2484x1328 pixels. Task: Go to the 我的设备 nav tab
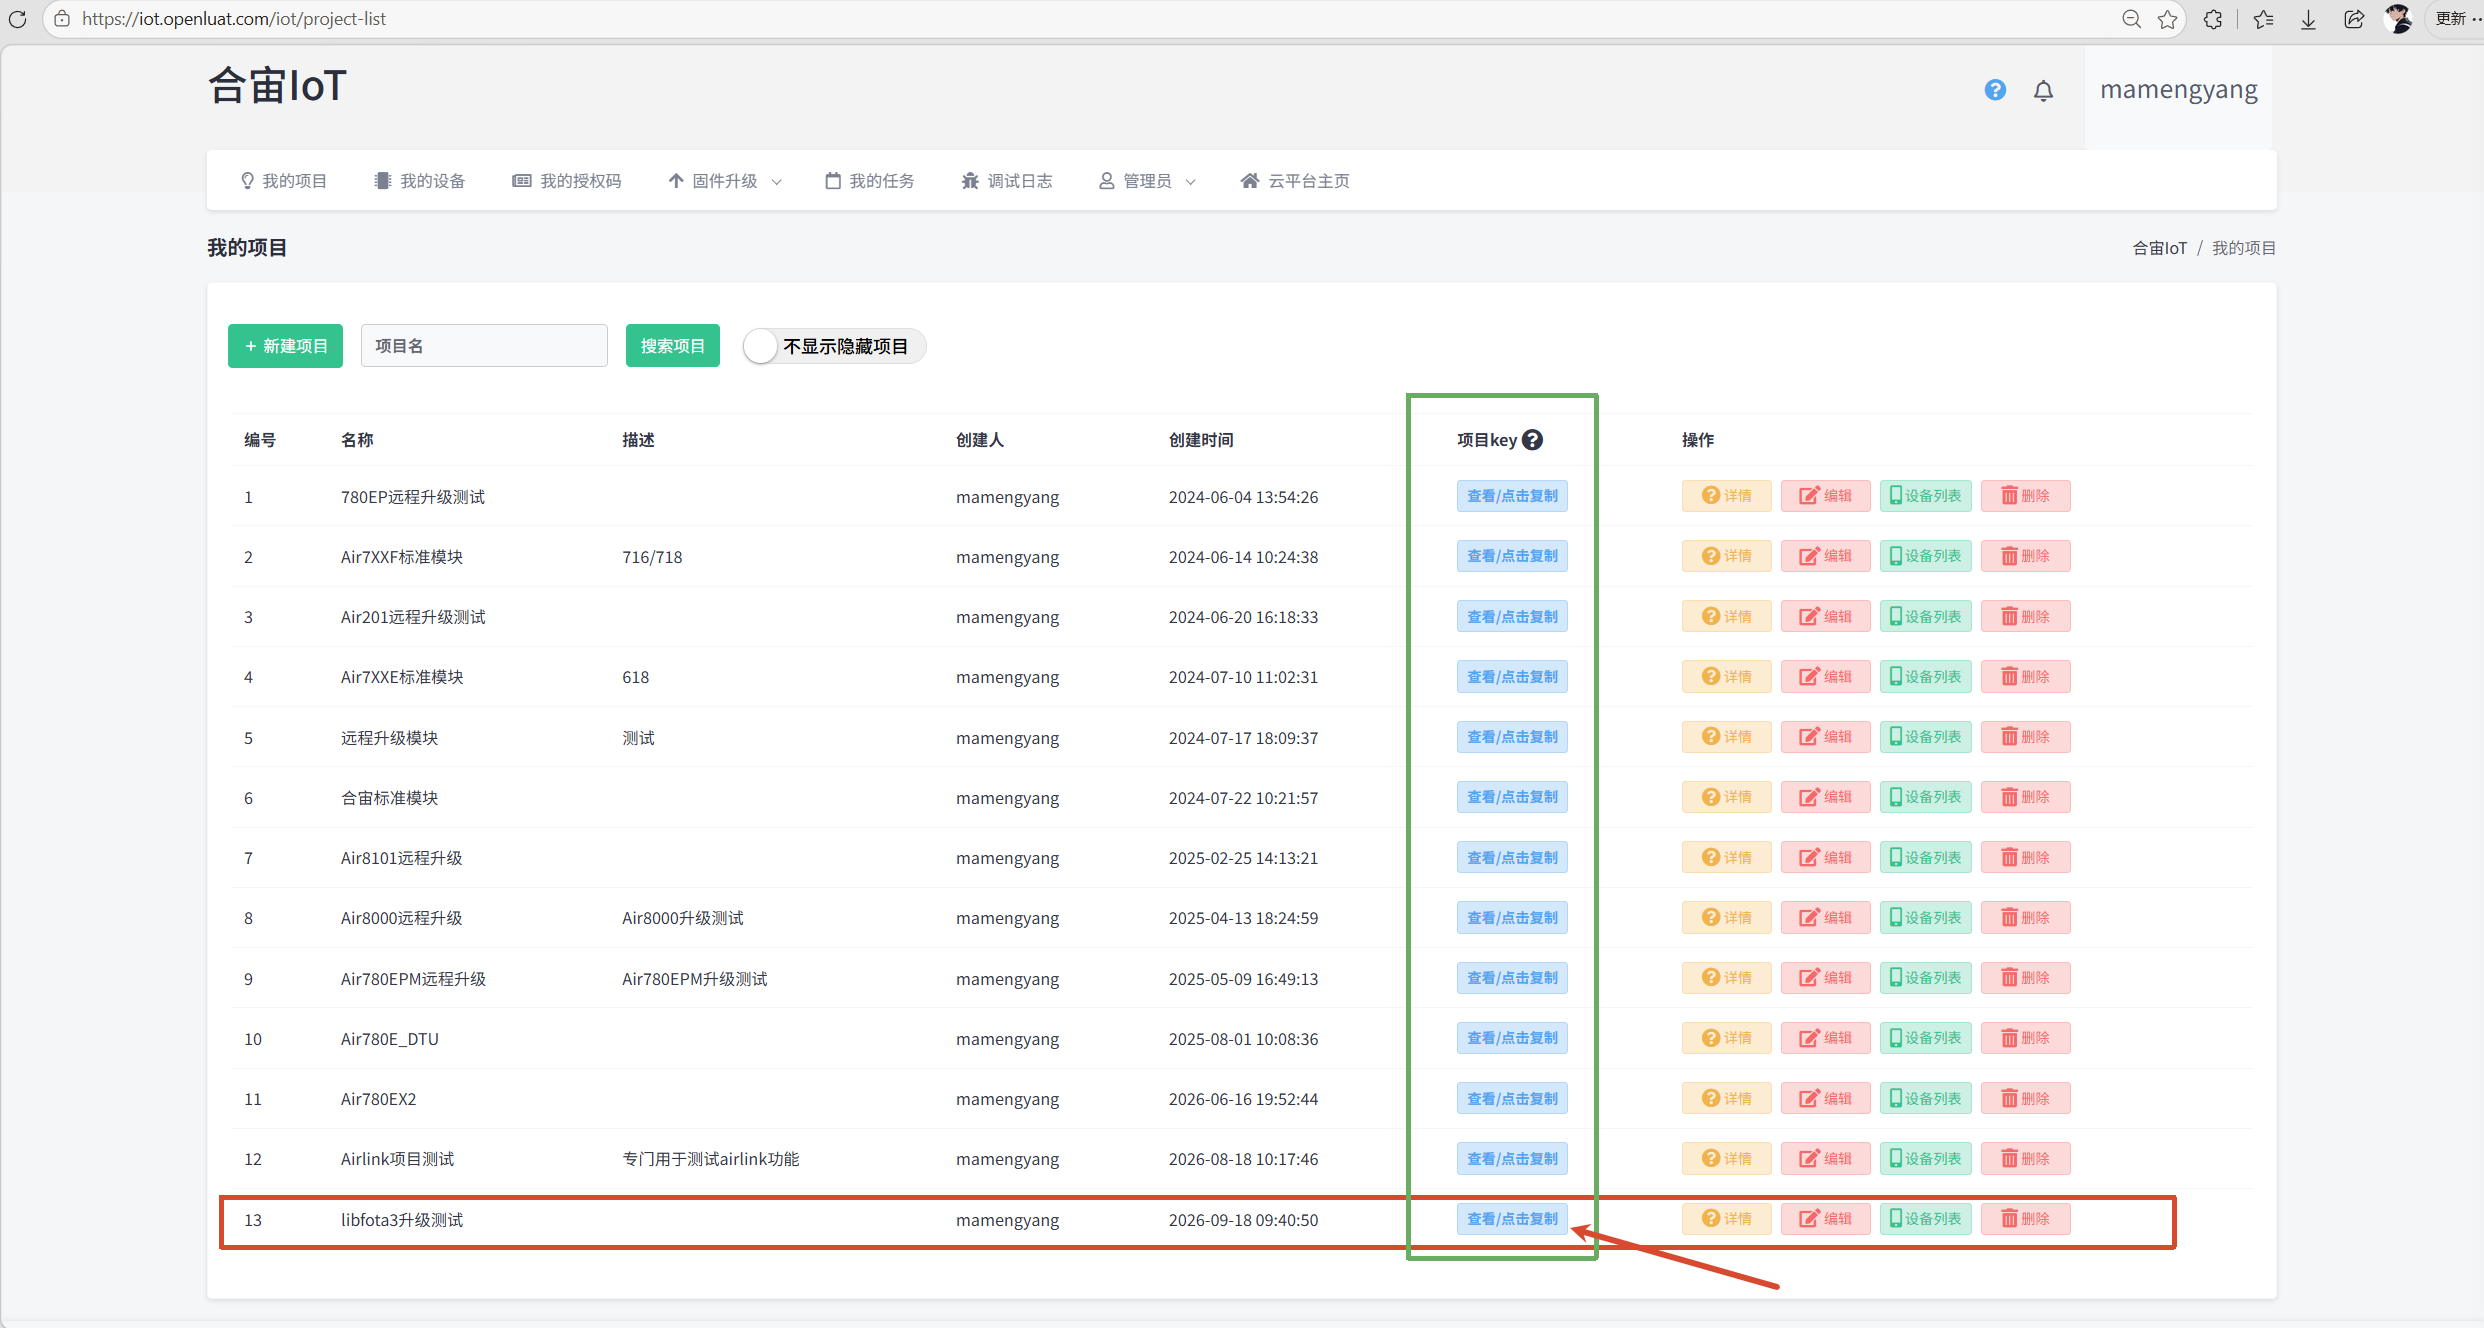coord(420,181)
